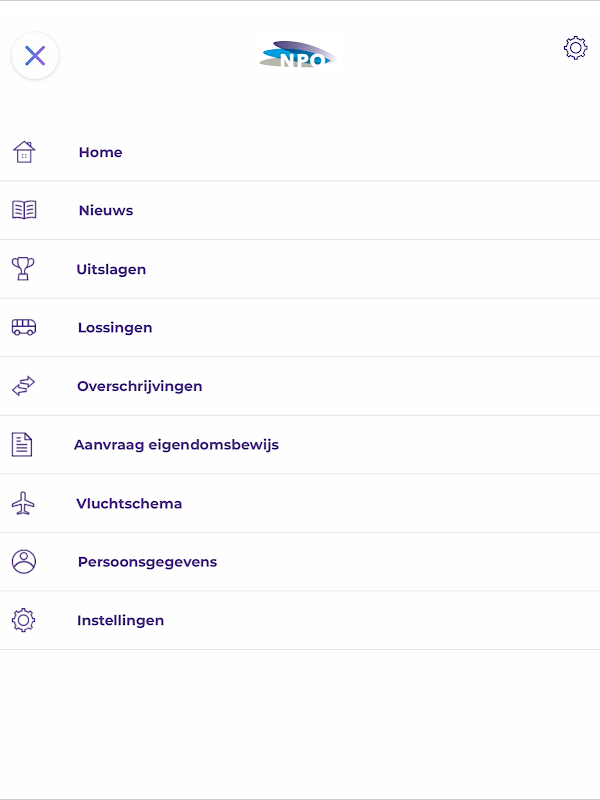600x800 pixels.
Task: Click the house icon beside Home
Action: pyautogui.click(x=24, y=152)
